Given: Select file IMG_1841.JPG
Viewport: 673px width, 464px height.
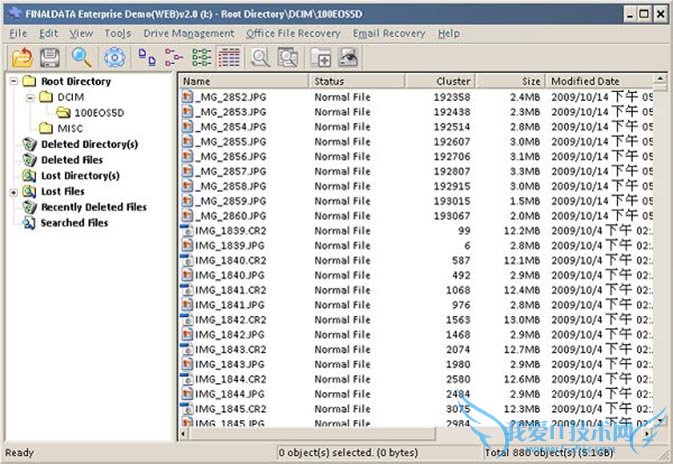Looking at the screenshot, I should [x=230, y=305].
